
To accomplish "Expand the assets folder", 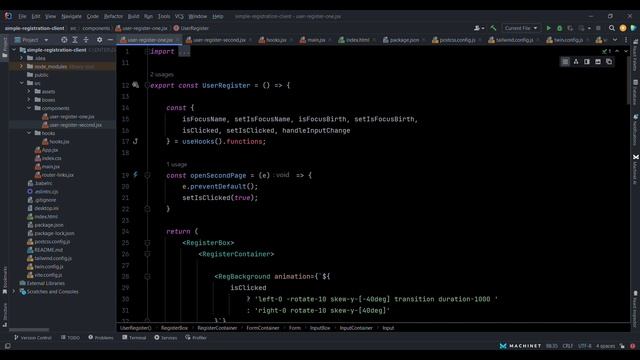I will [x=29, y=91].
